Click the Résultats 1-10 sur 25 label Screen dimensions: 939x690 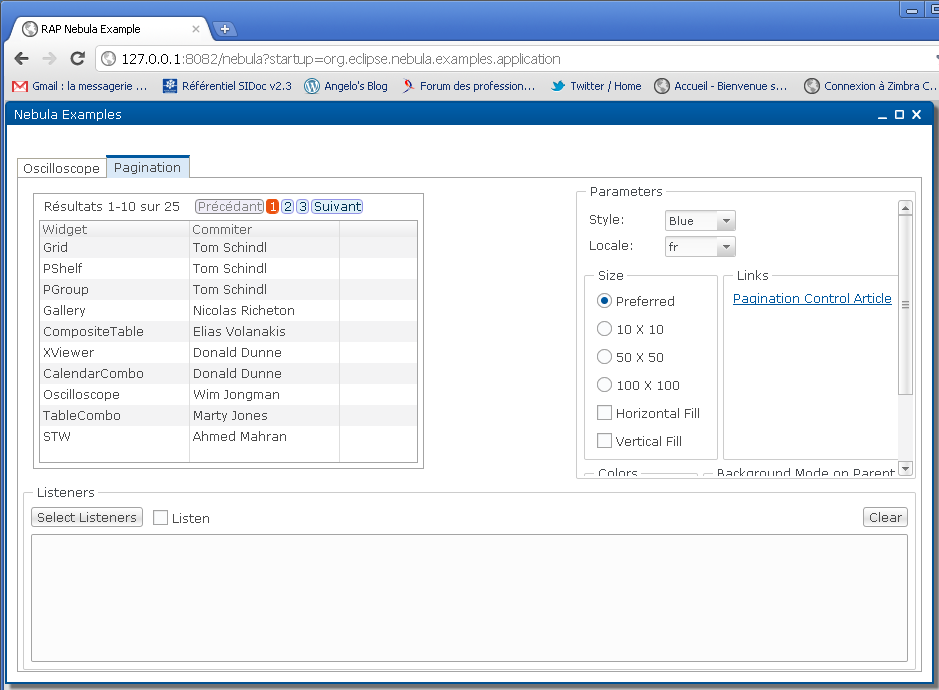click(112, 207)
